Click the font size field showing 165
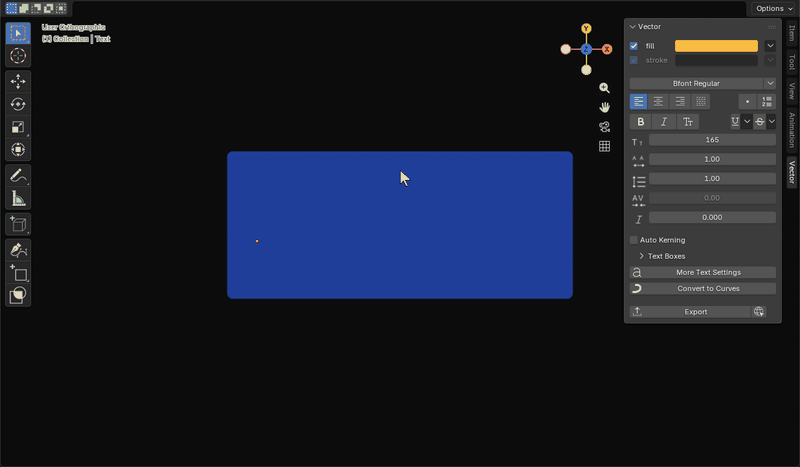 click(712, 140)
